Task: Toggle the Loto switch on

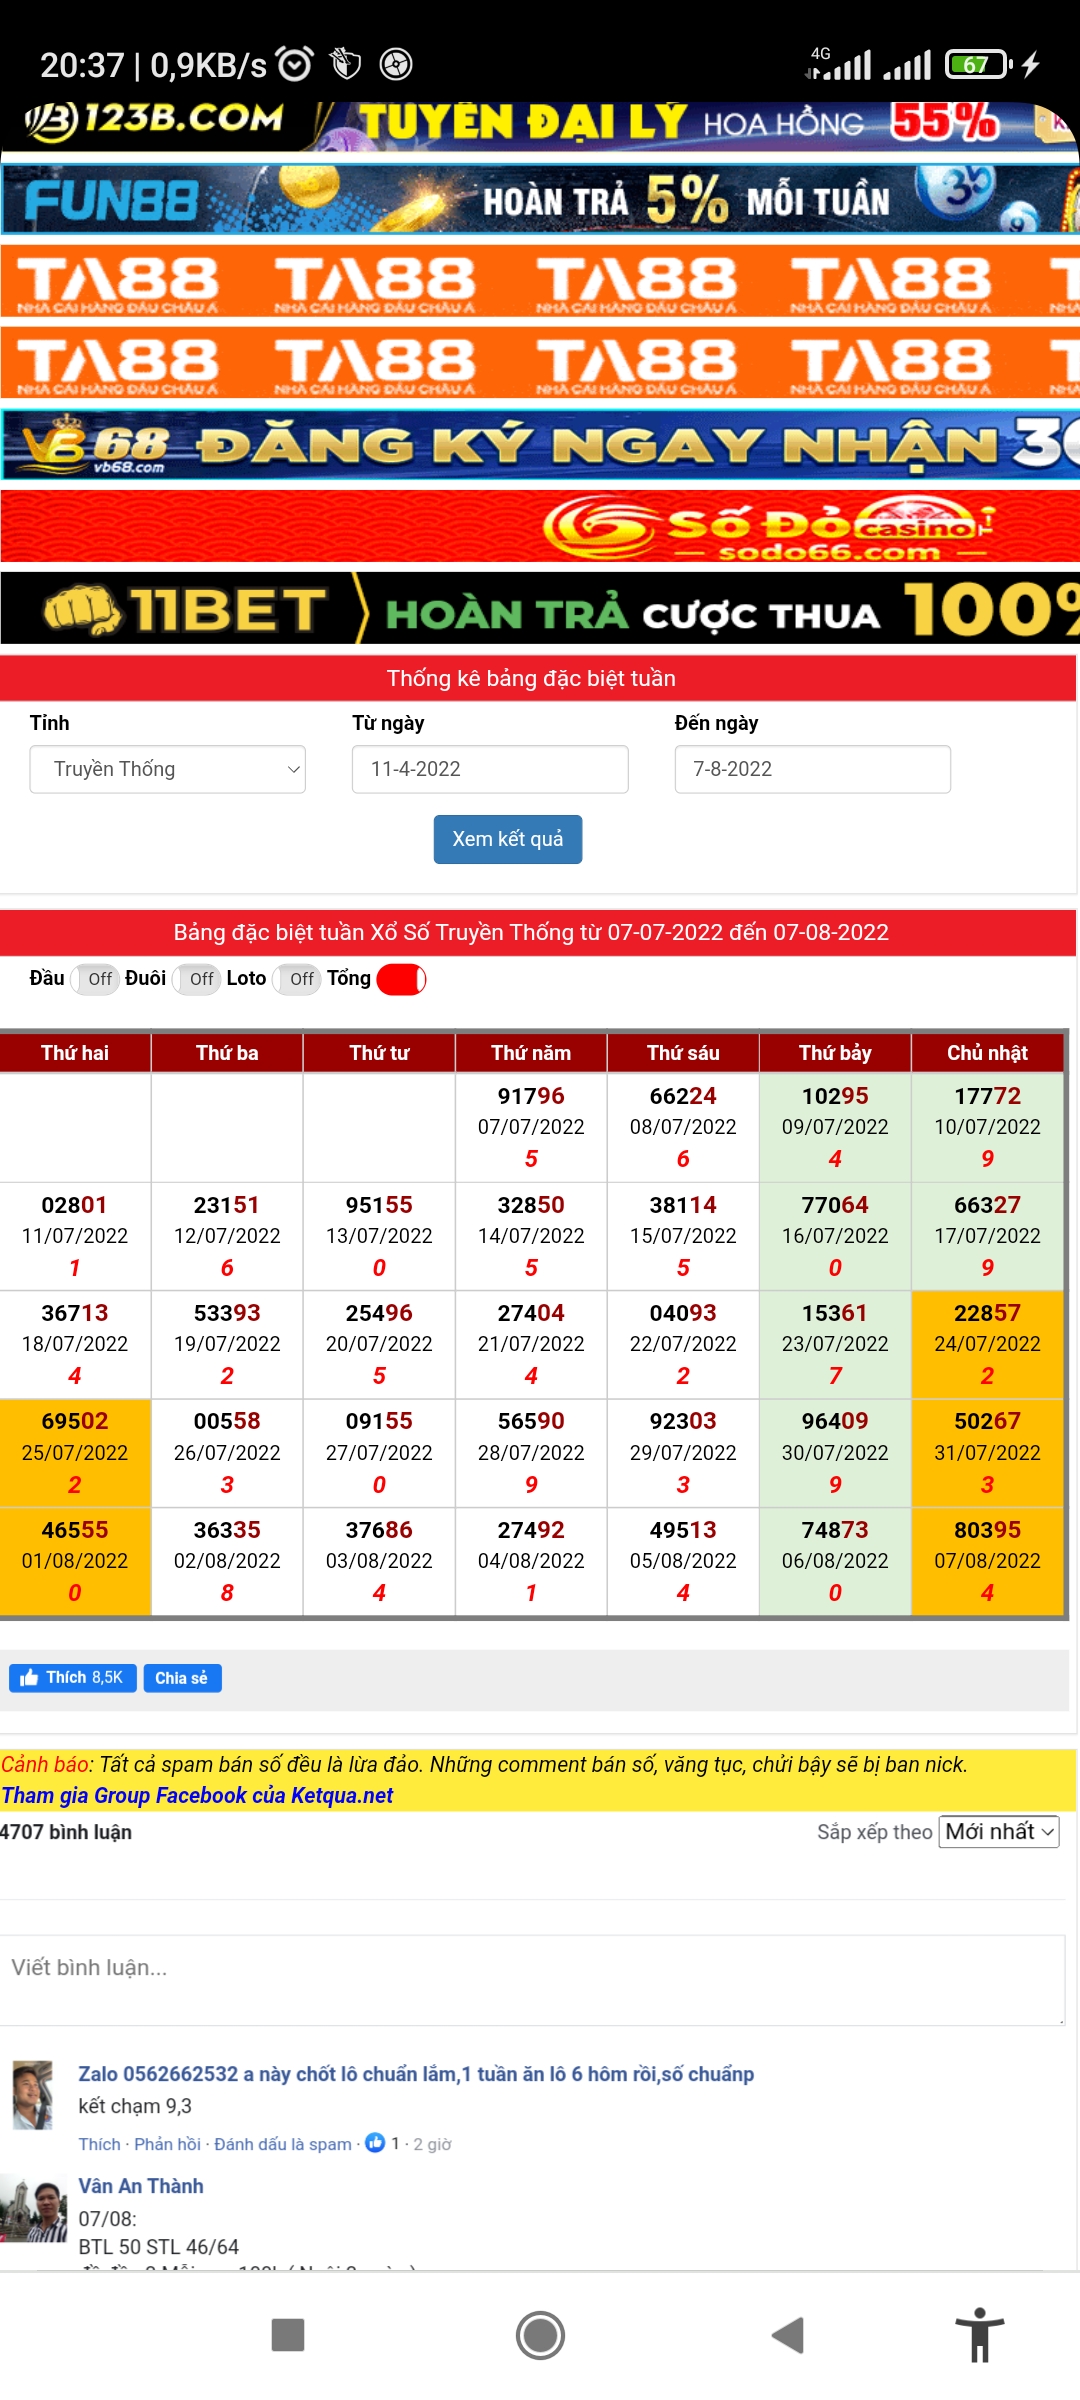Action: click(296, 979)
